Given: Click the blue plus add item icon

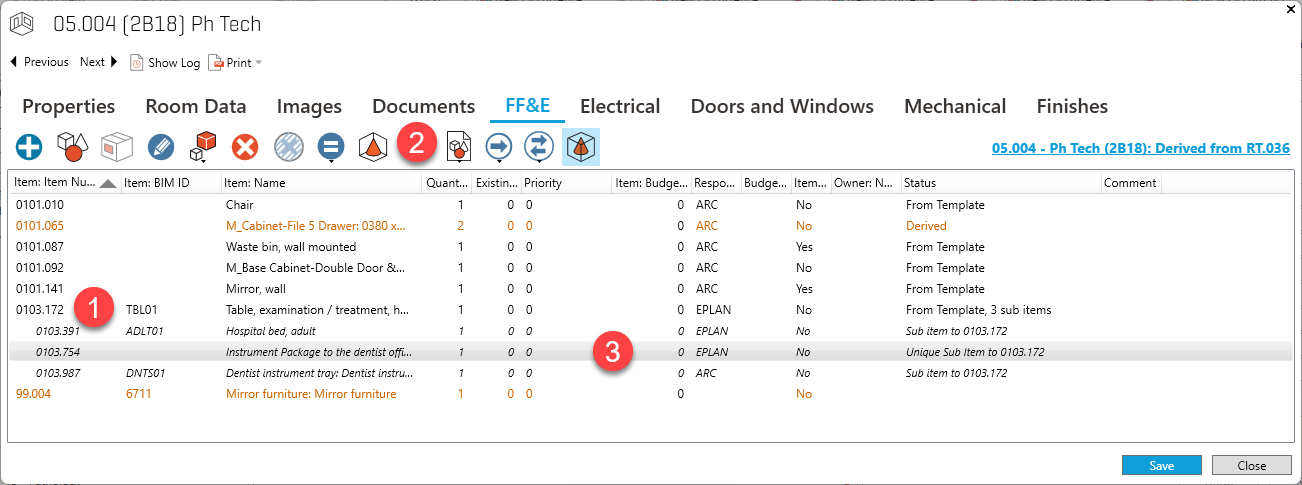Looking at the screenshot, I should point(29,148).
